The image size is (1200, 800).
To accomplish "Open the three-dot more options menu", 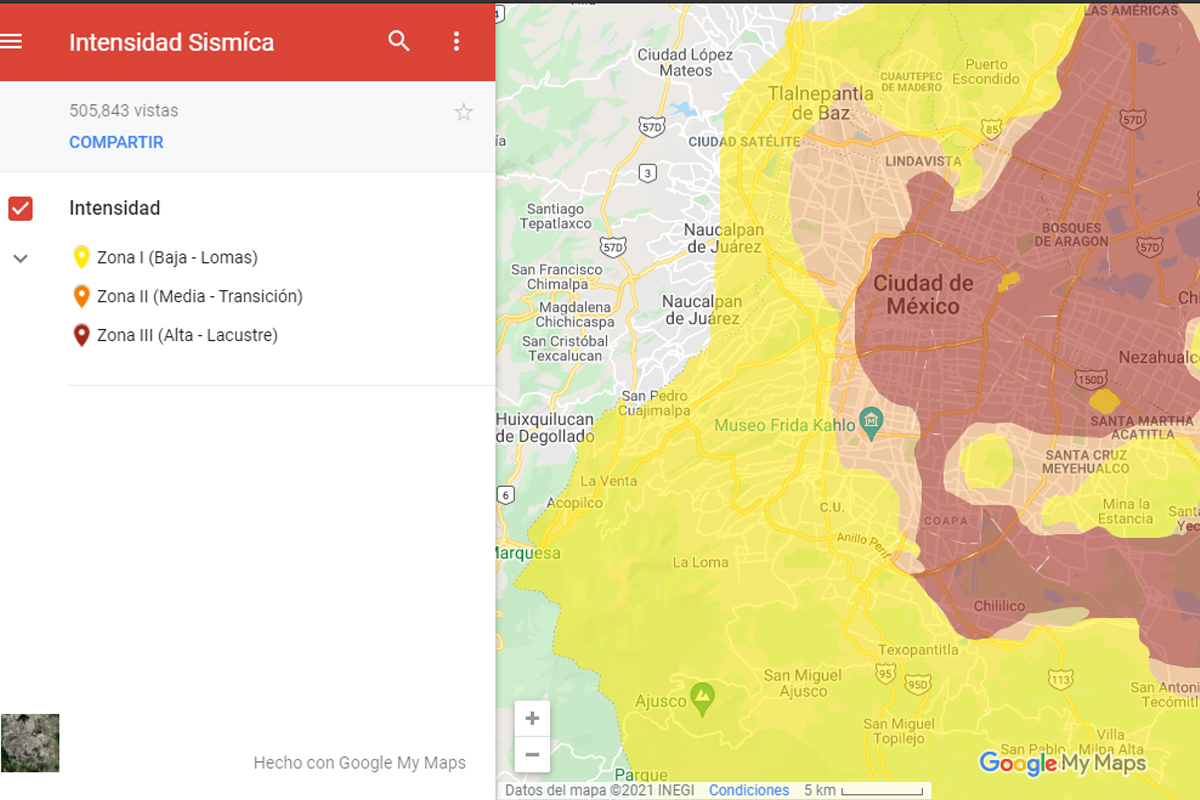I will (x=456, y=41).
